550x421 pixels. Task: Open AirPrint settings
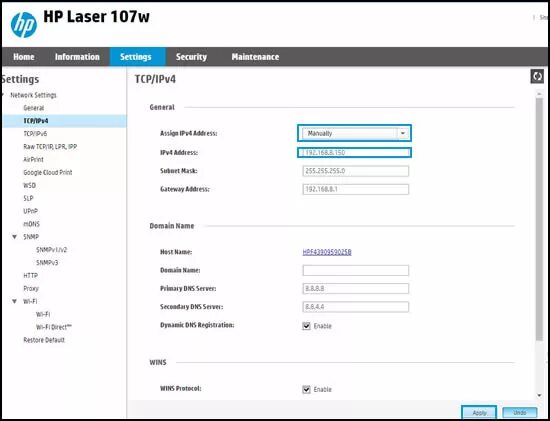click(x=33, y=160)
